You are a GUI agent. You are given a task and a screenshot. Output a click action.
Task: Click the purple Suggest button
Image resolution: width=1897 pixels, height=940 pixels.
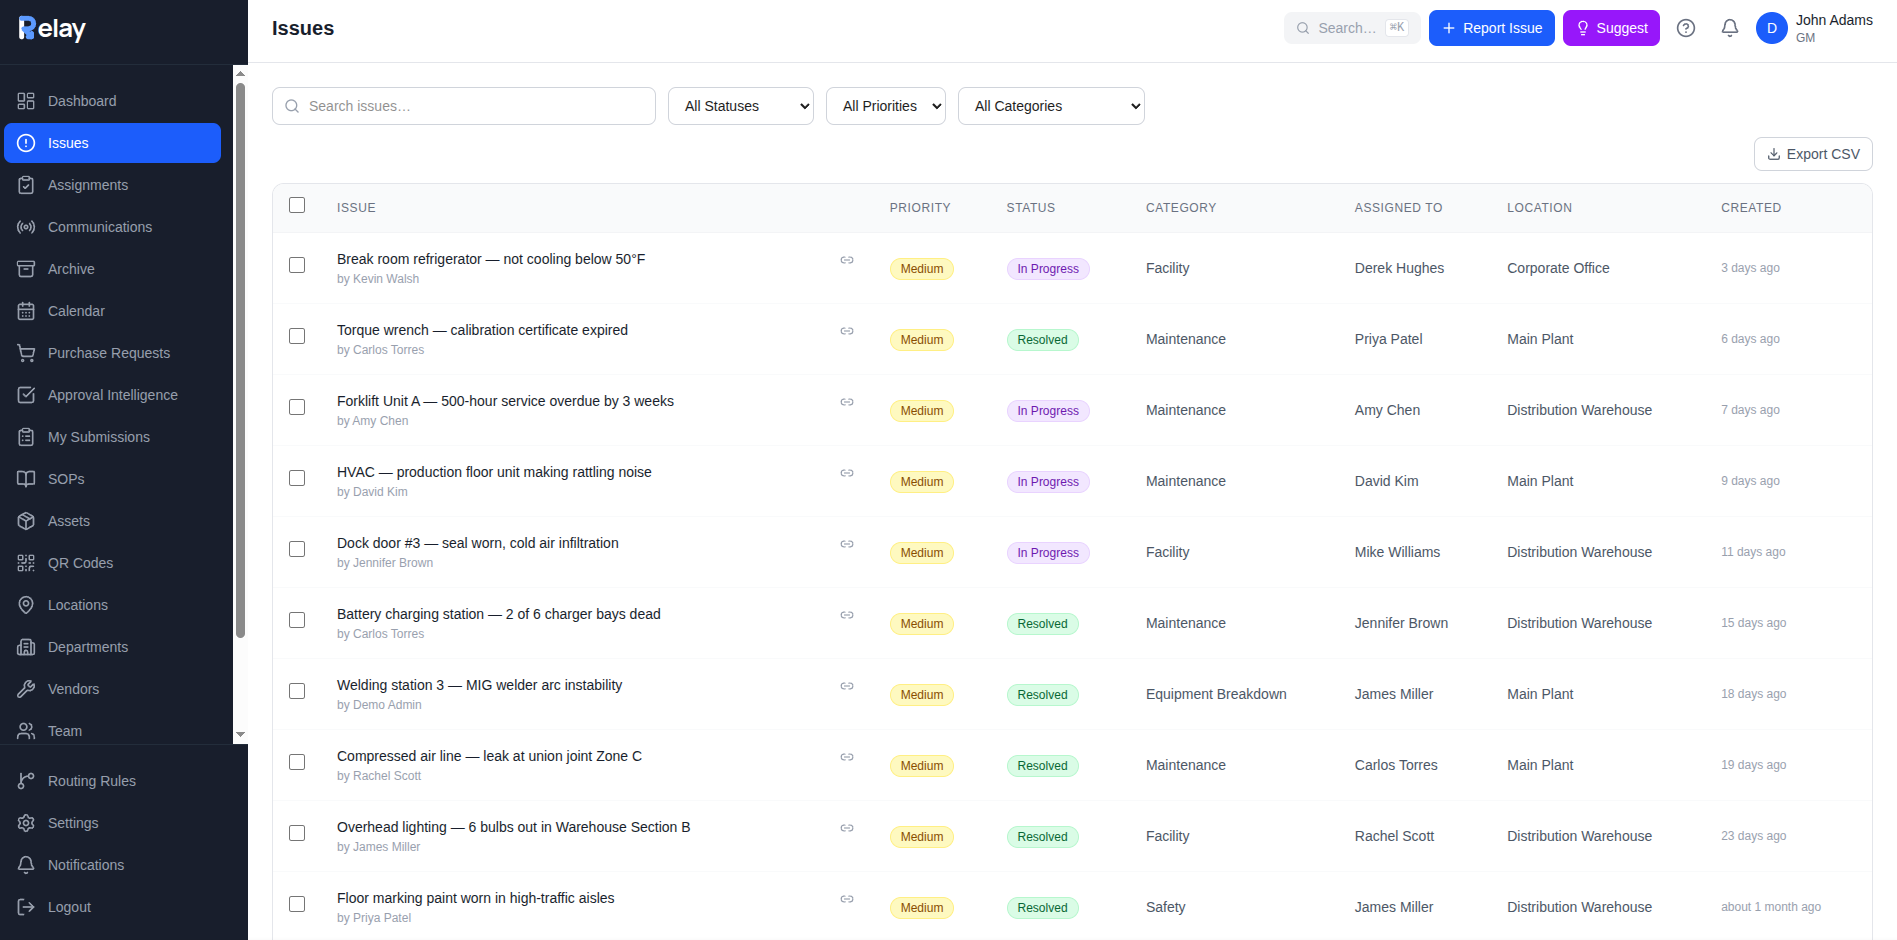1611,28
